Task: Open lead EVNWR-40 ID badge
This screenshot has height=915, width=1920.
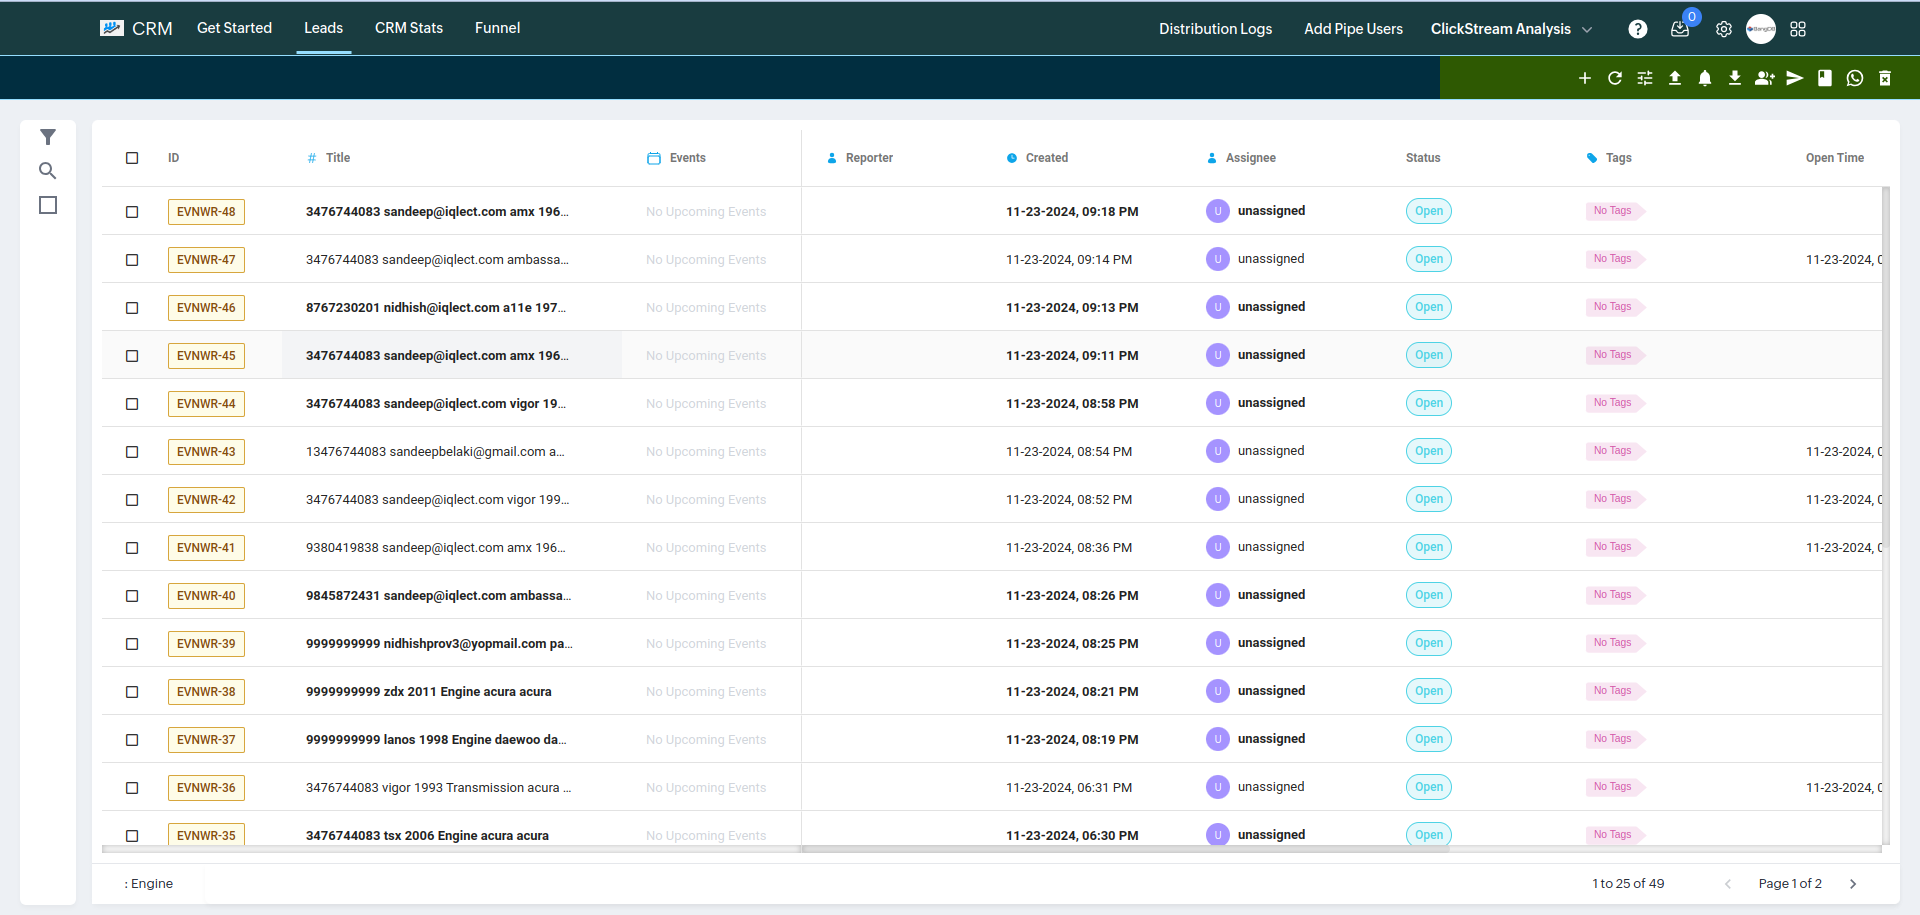Action: (206, 596)
